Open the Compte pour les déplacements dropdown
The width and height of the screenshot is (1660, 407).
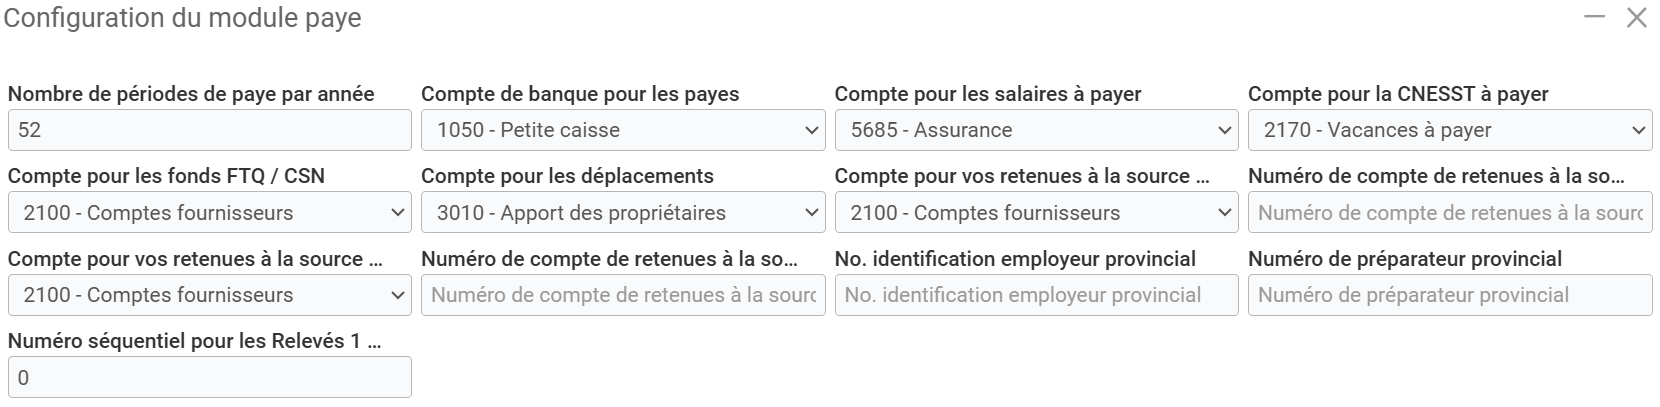pyautogui.click(x=623, y=213)
